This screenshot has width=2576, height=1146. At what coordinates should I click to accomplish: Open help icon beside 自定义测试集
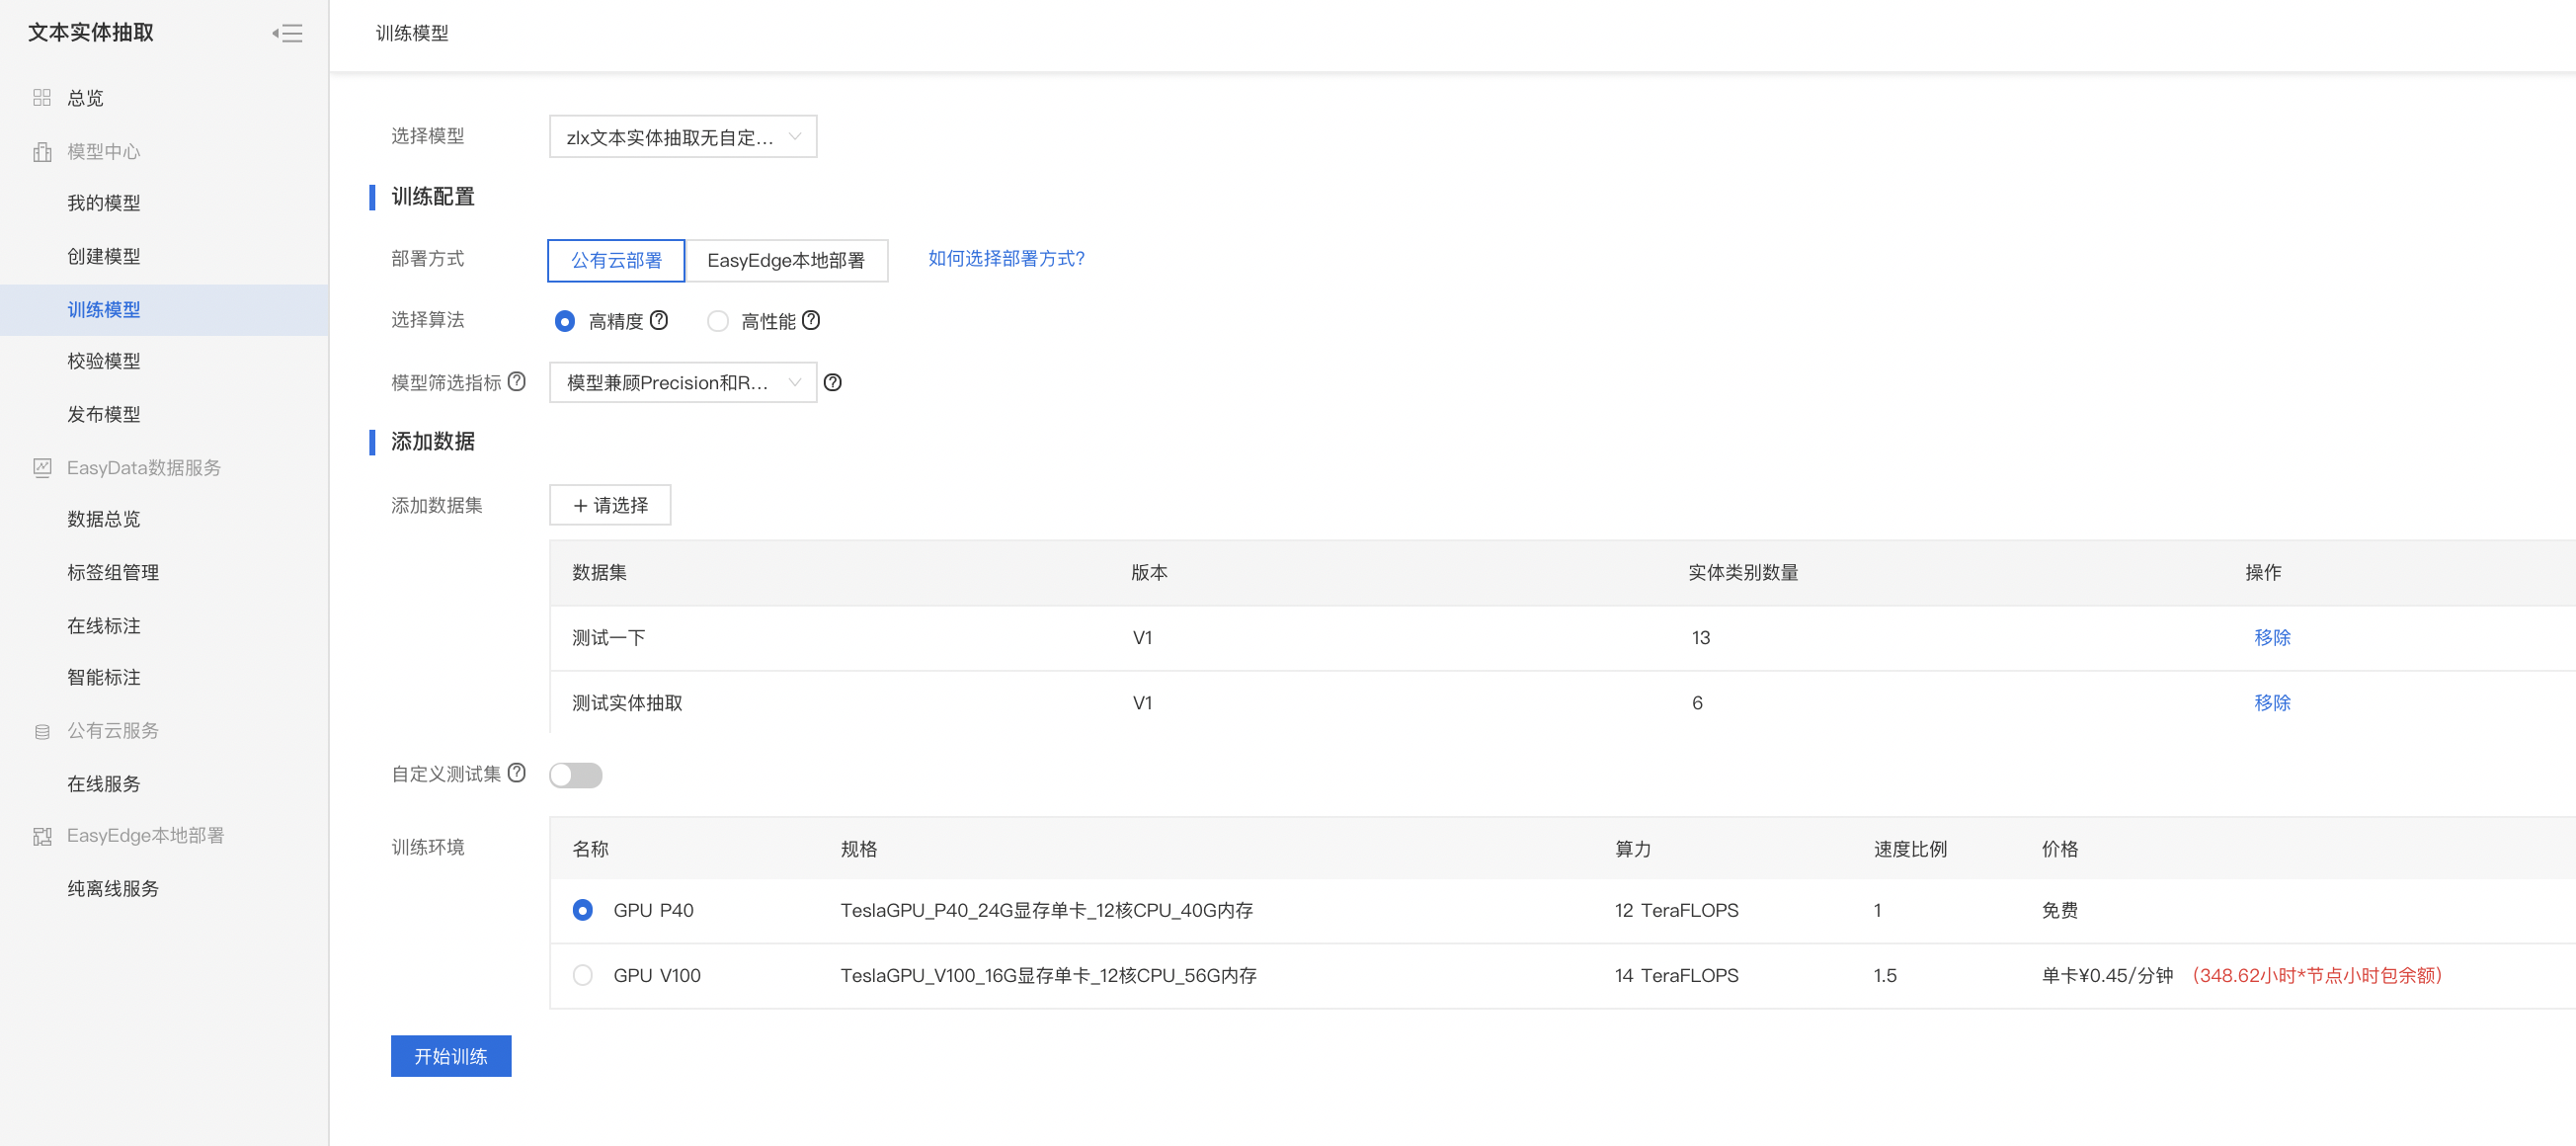tap(517, 772)
